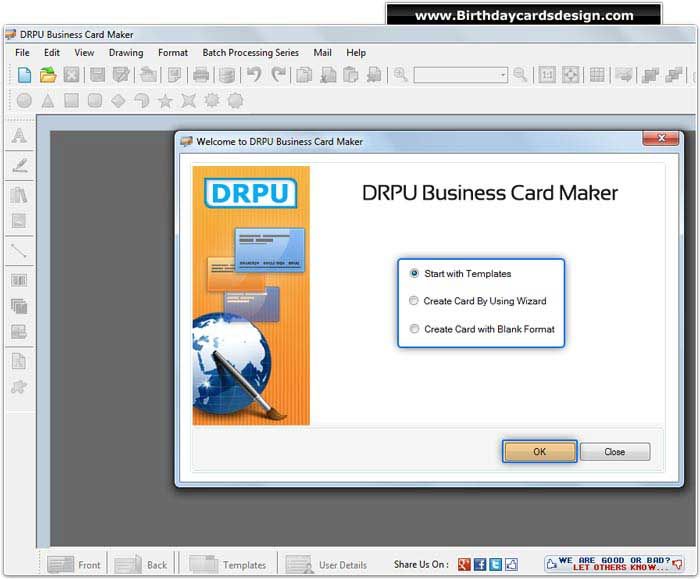The image size is (700, 579).
Task: Select the Line drawing tool
Action: 19,251
